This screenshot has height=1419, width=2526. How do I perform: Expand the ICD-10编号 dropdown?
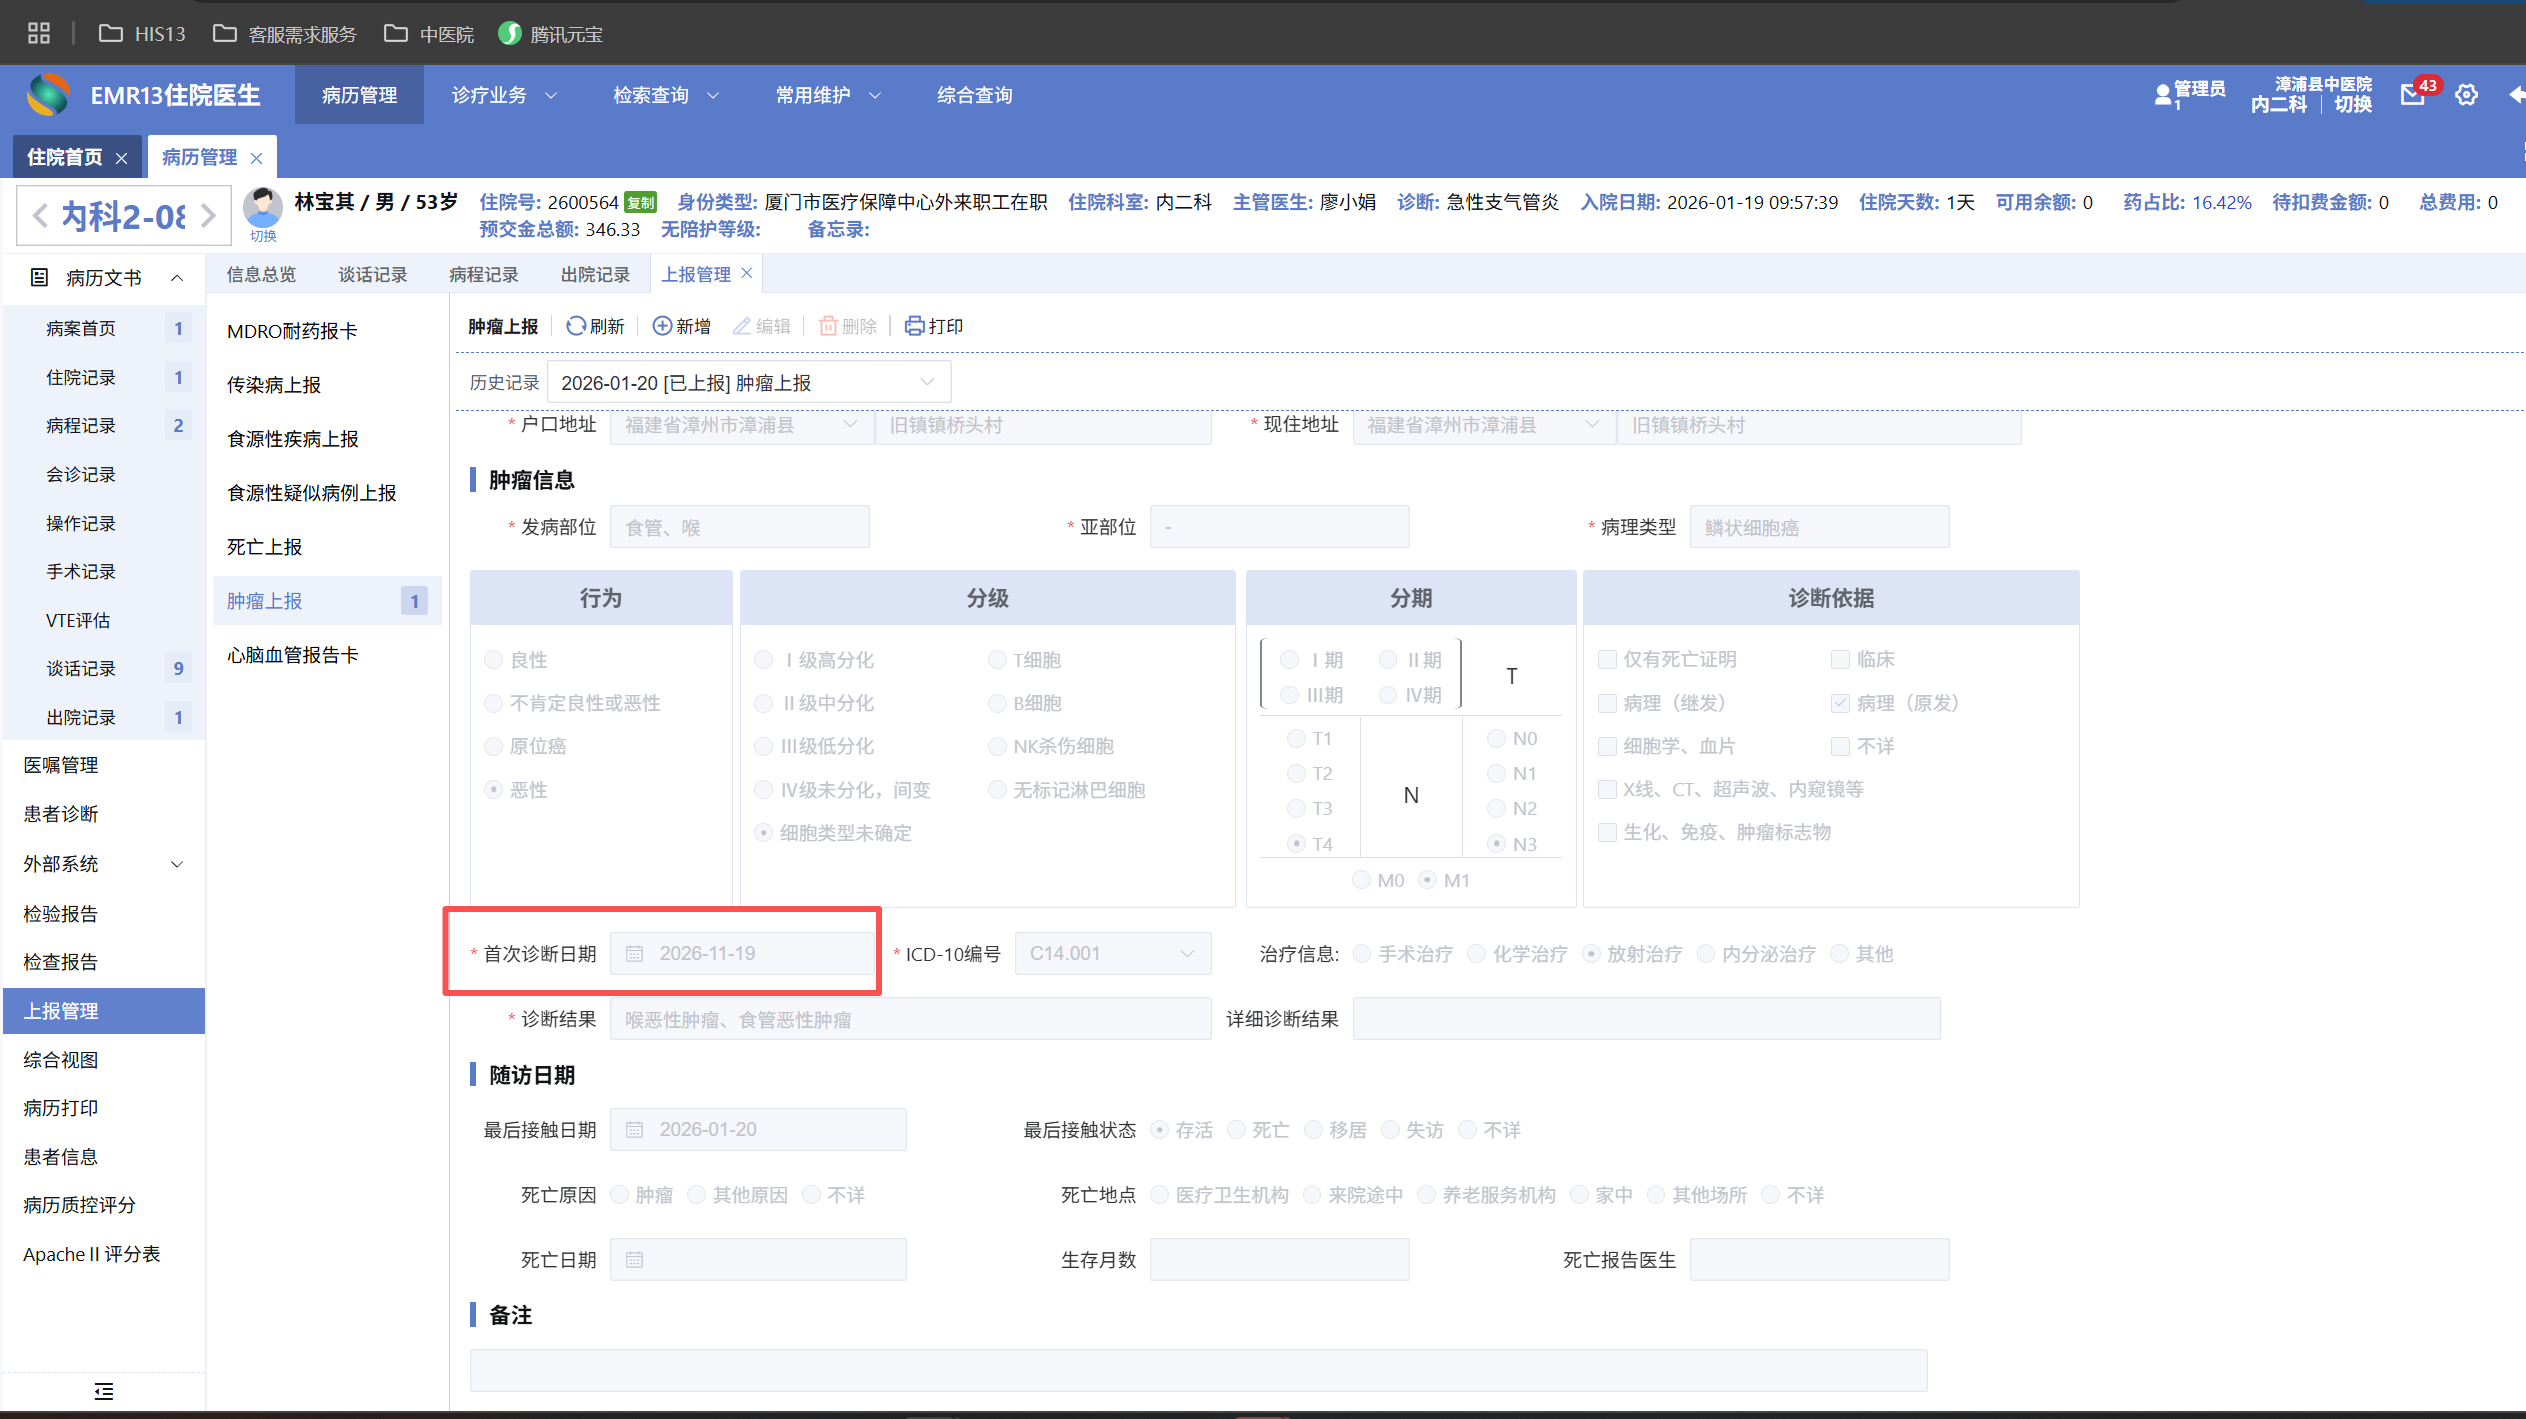pyautogui.click(x=1112, y=954)
